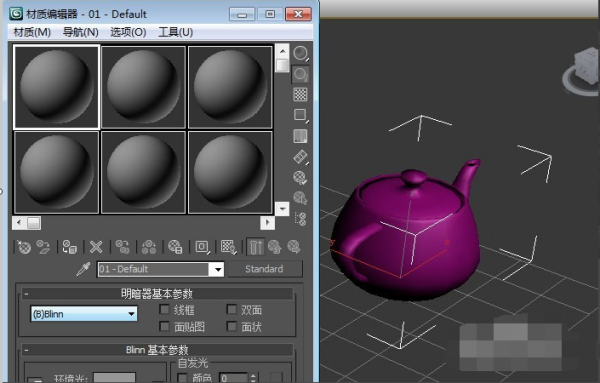The height and width of the screenshot is (383, 600).
Task: Reset map with the X icon
Action: pyautogui.click(x=96, y=247)
